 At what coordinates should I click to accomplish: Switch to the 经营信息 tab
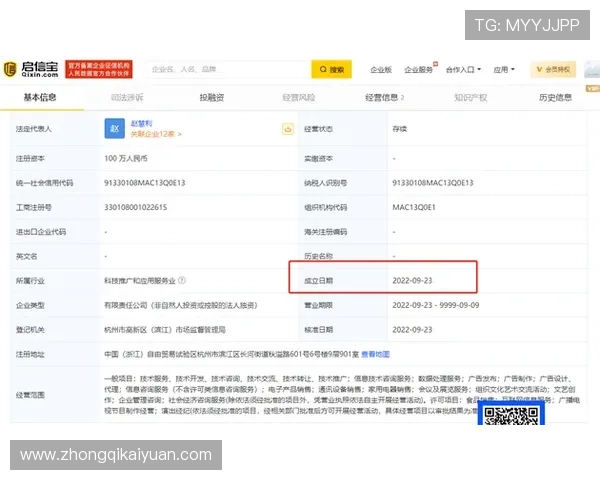[384, 98]
